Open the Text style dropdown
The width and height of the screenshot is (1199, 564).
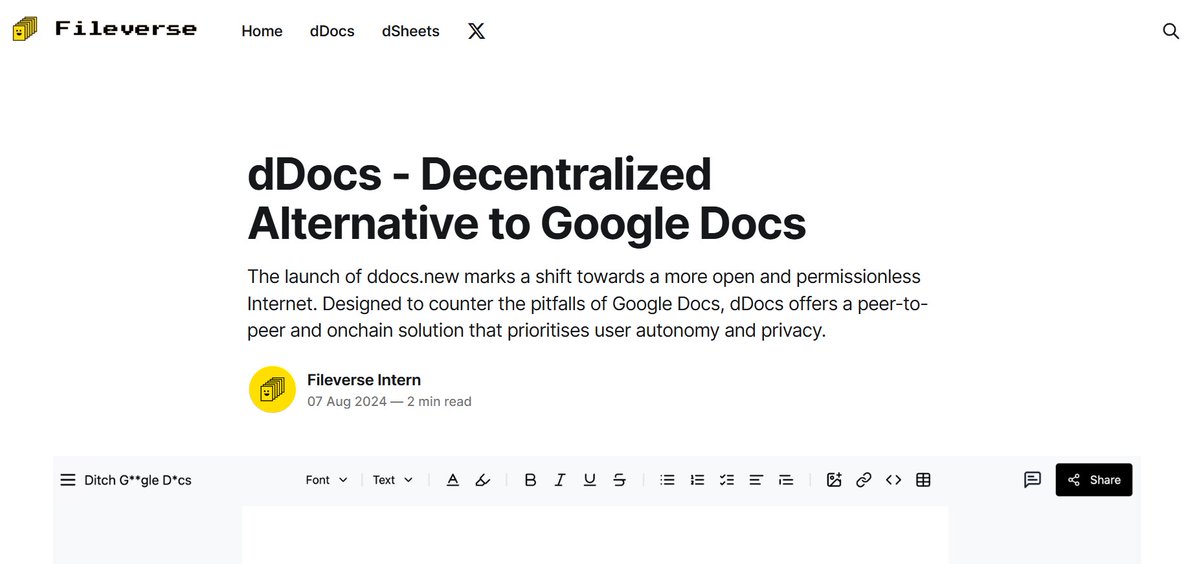coord(392,480)
